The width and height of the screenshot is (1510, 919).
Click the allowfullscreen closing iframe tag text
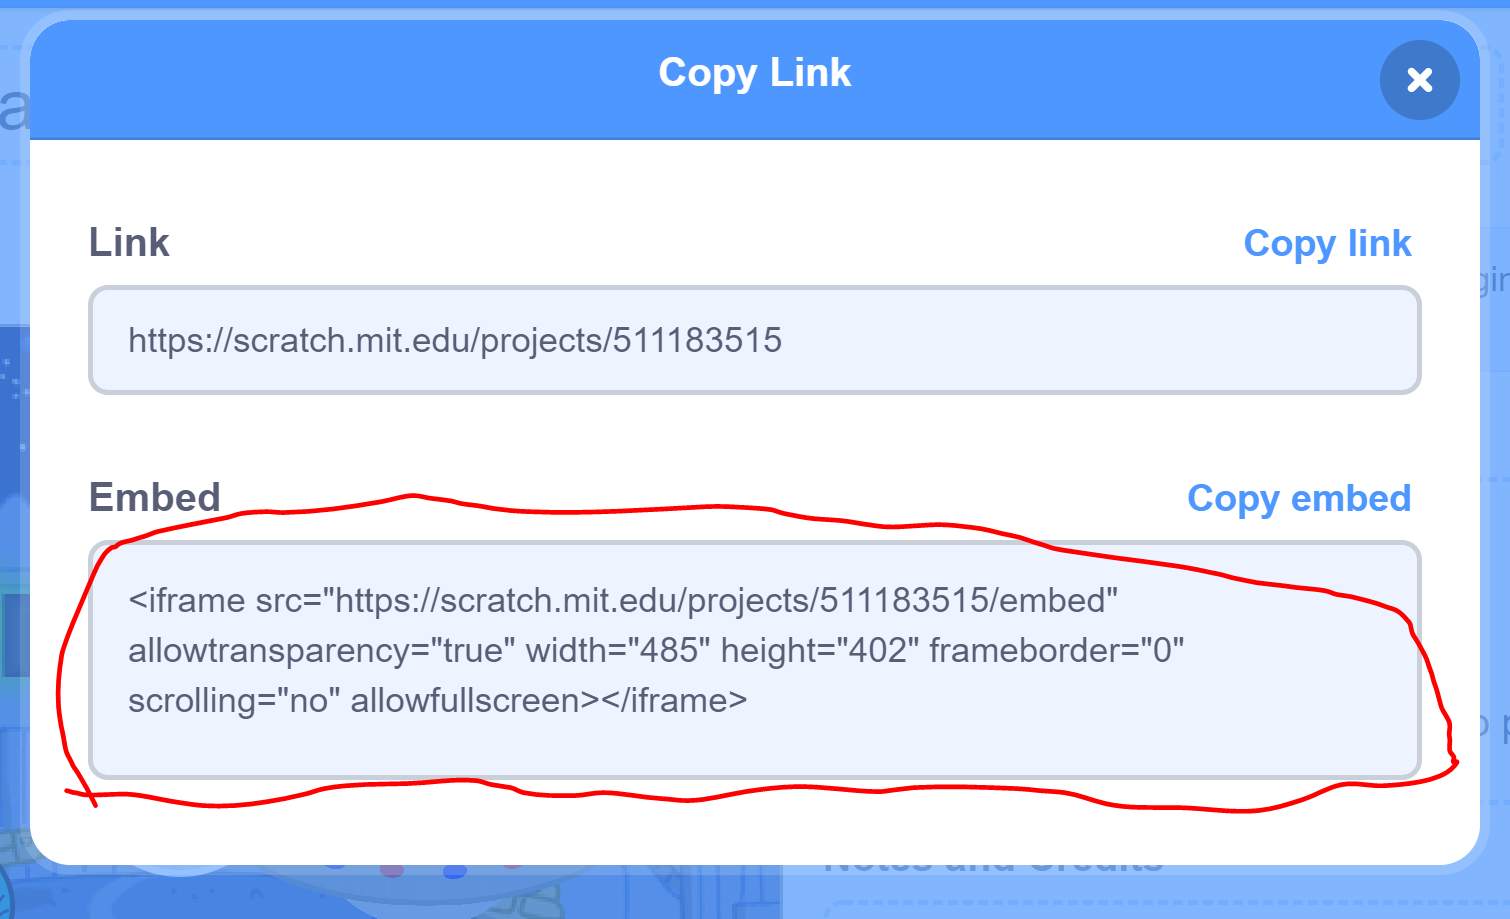[549, 701]
